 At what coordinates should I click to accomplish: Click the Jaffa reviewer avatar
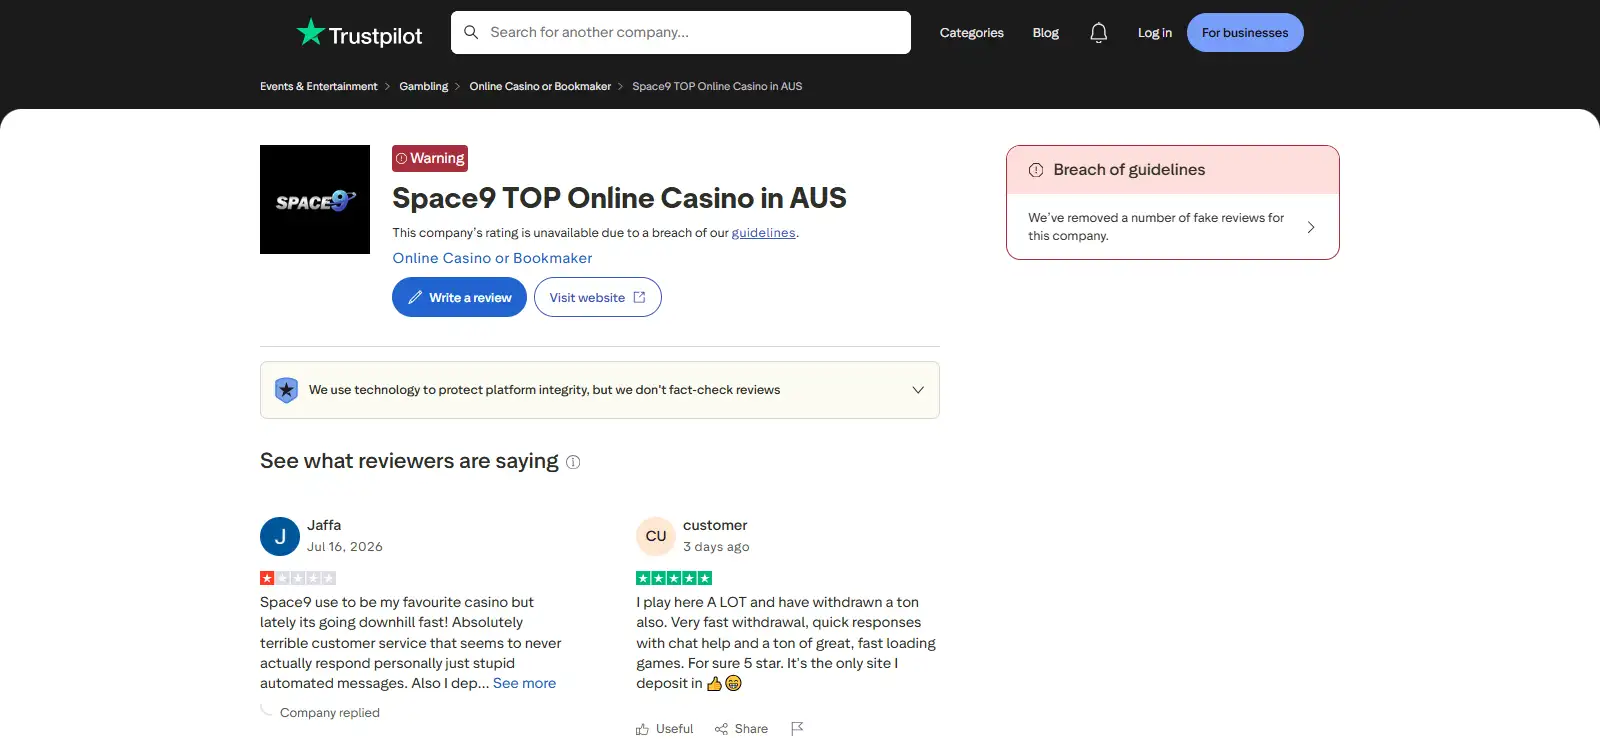(x=280, y=537)
